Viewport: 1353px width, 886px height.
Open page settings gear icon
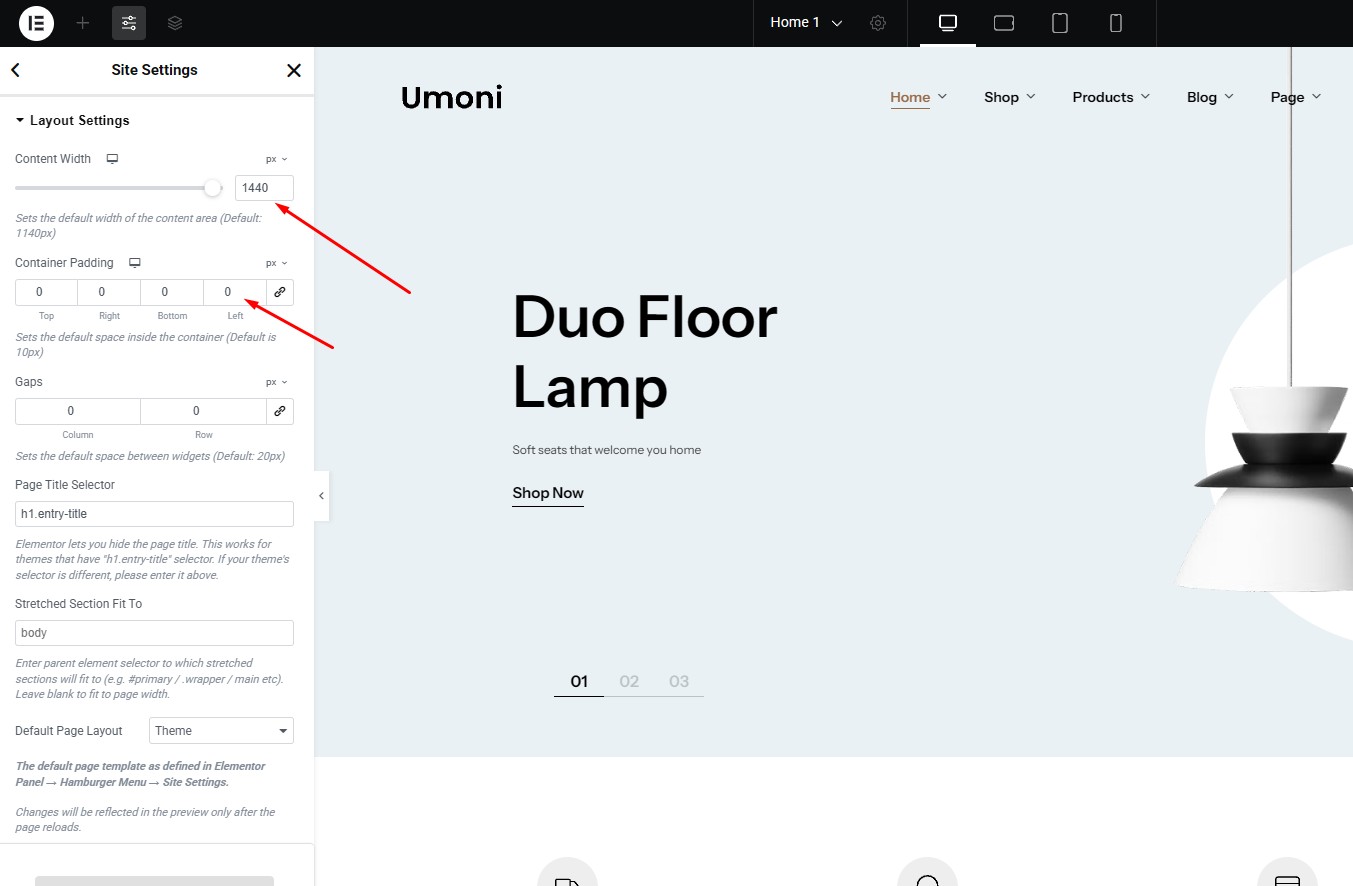pyautogui.click(x=878, y=23)
